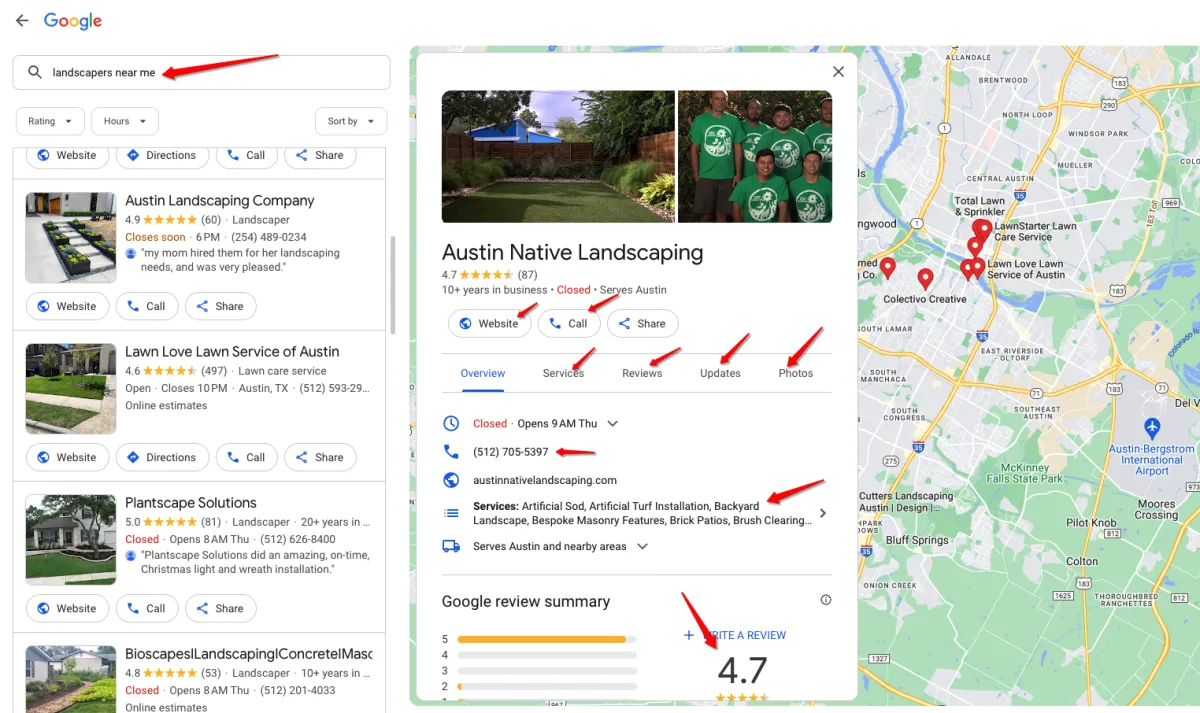Open the Sort by dropdown

coord(351,121)
